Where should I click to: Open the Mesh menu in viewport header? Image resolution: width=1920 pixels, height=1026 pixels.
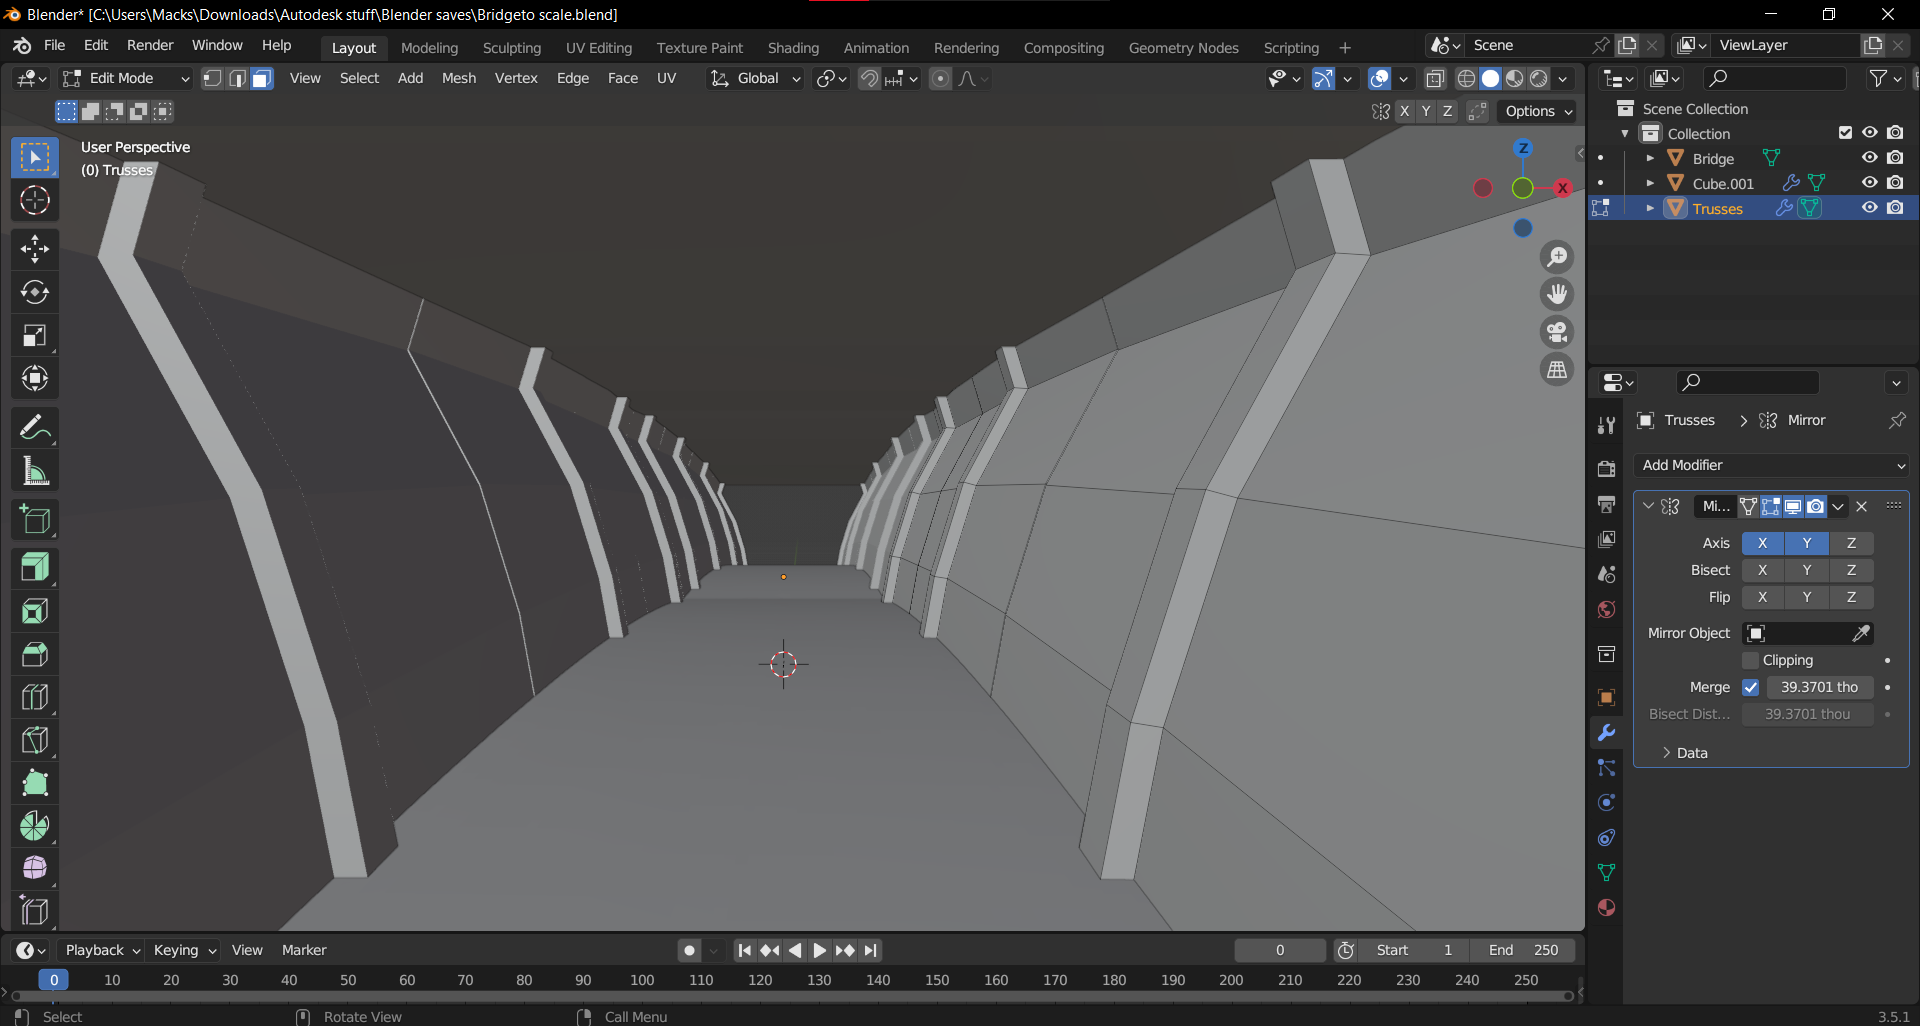(459, 78)
